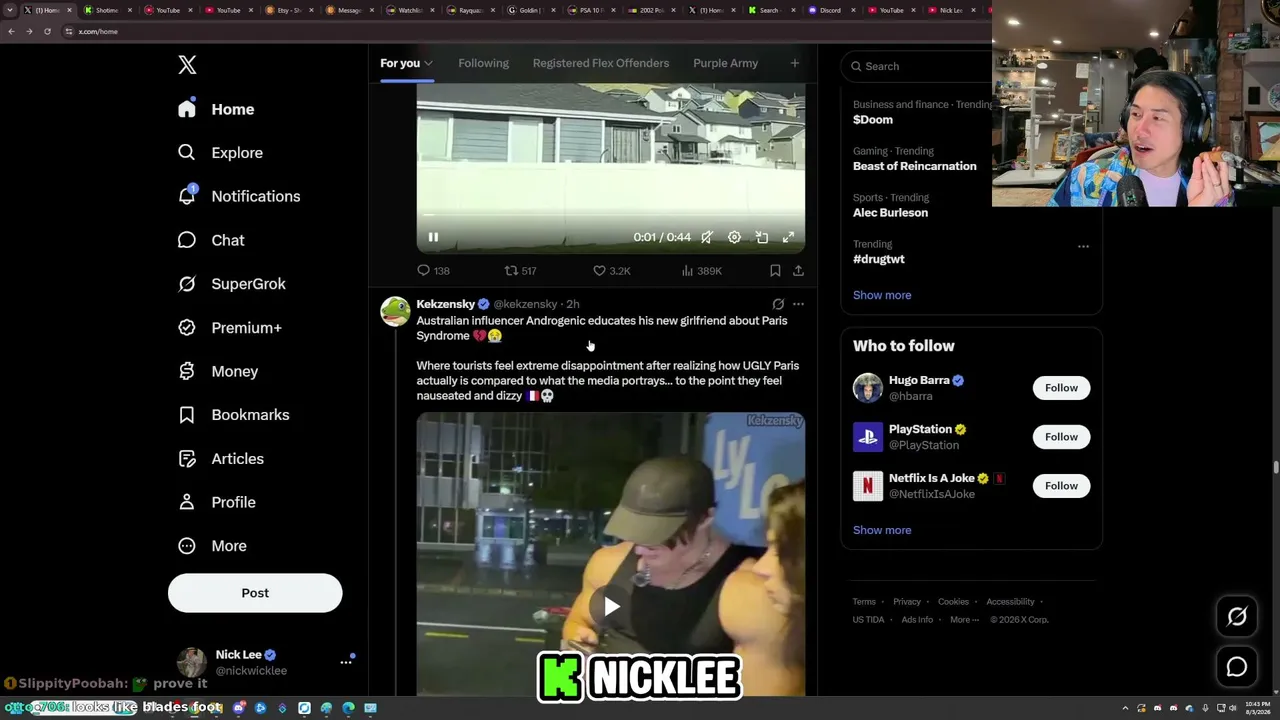Open options for the #drugtwt trend

[x=1083, y=246]
